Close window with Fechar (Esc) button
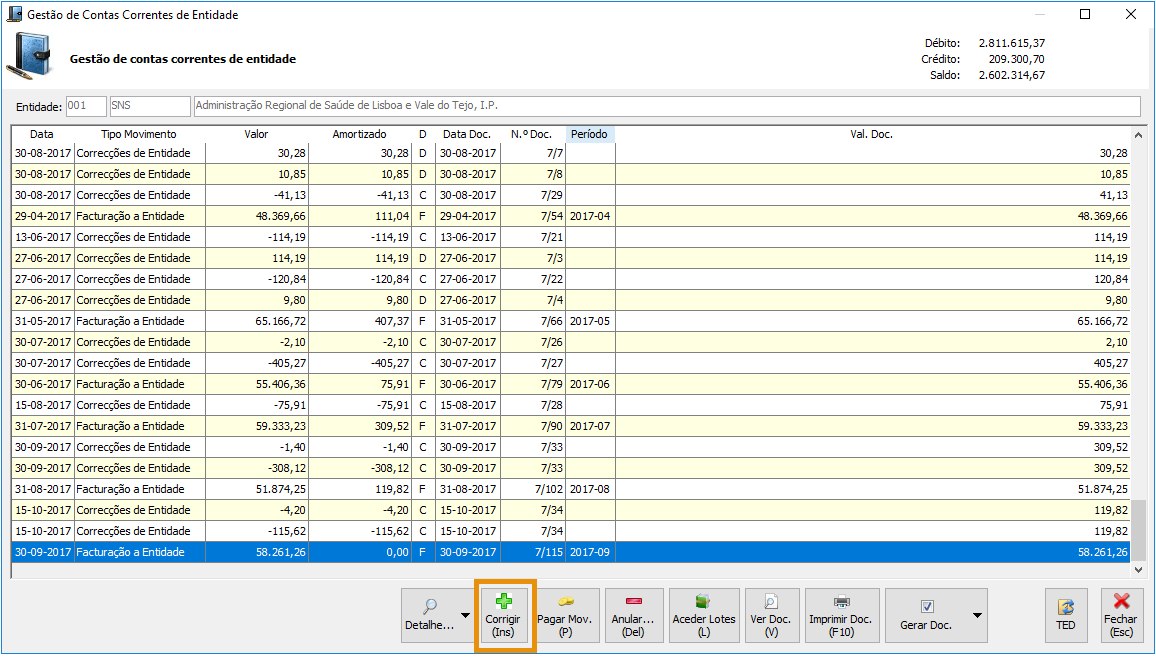This screenshot has height=657, width=1156. pos(1121,615)
